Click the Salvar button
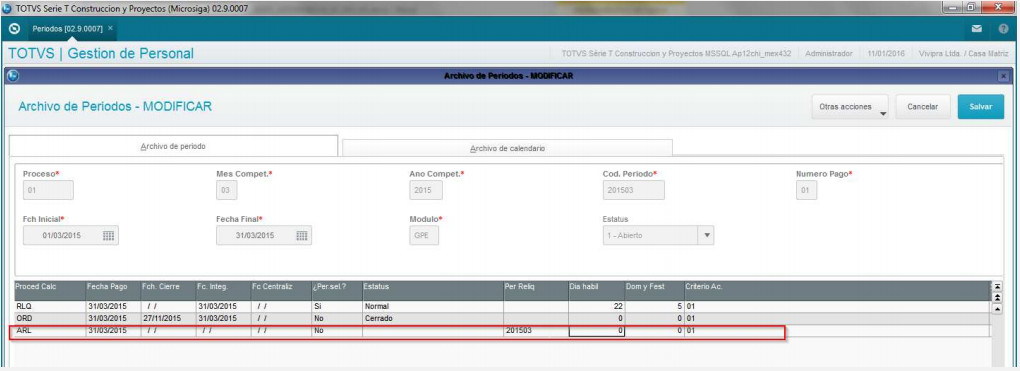The height and width of the screenshot is (371, 1020). (x=981, y=107)
